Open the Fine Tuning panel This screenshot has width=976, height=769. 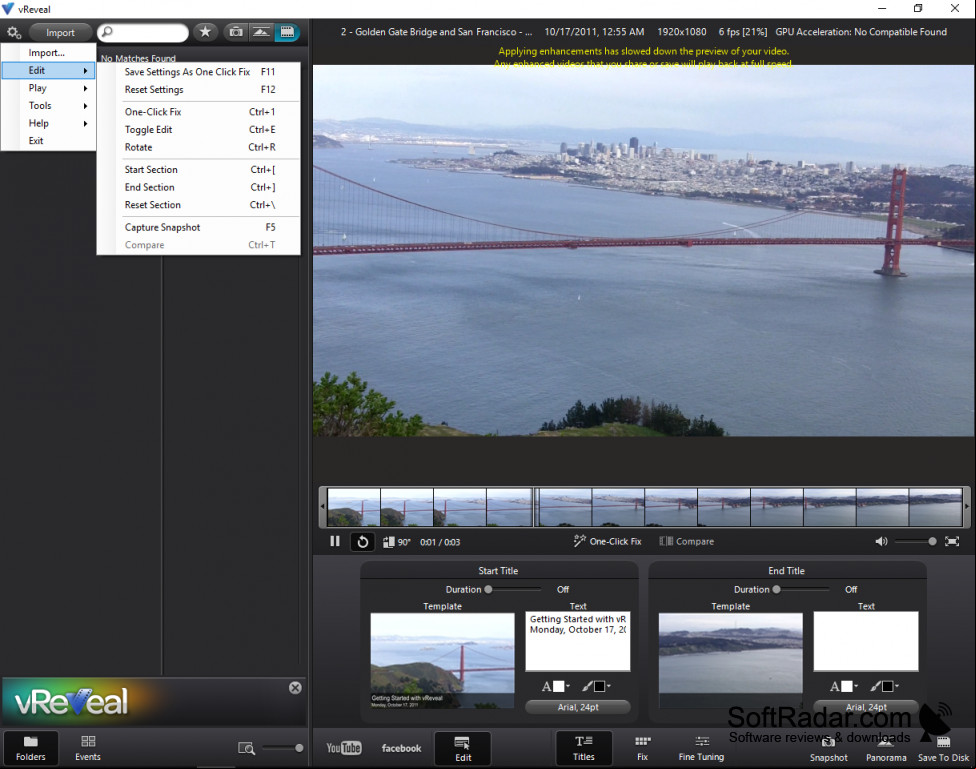702,748
